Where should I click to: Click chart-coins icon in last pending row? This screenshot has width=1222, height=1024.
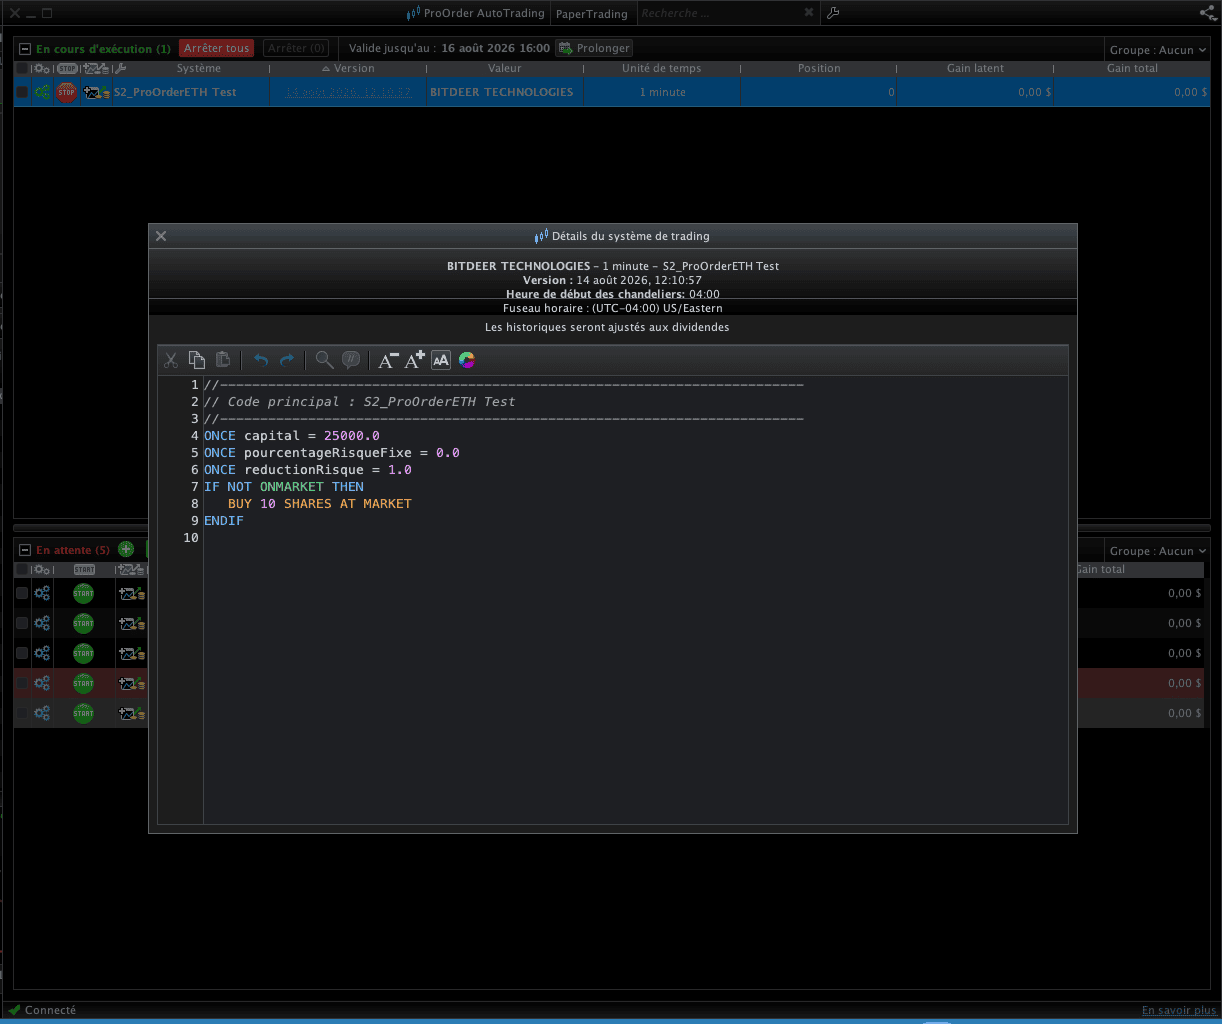(132, 713)
